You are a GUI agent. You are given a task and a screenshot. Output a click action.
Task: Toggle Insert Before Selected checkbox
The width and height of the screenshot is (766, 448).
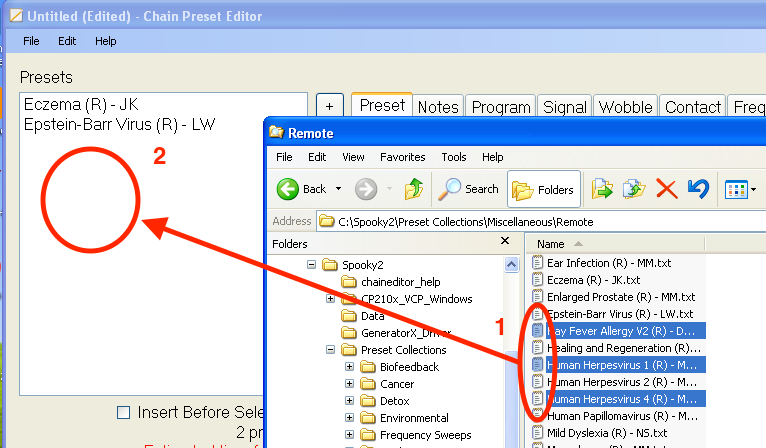point(124,412)
